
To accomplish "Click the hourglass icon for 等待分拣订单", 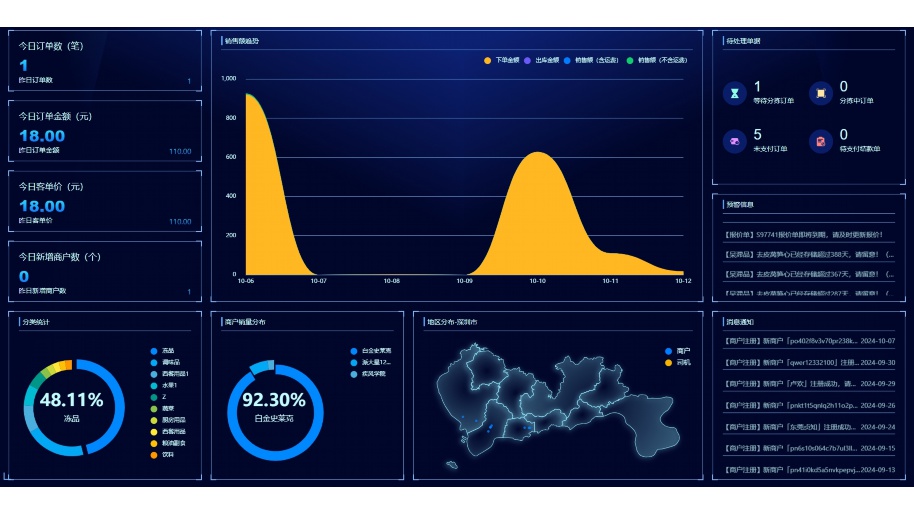I will (734, 93).
